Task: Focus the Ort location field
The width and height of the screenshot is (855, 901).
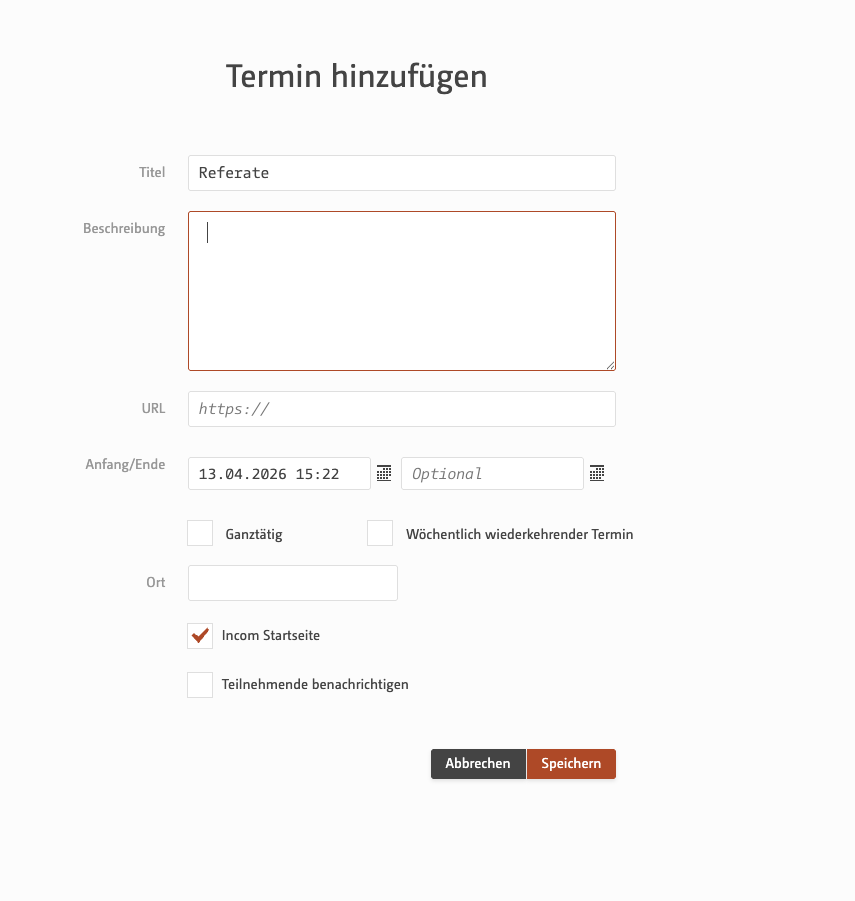Action: pos(292,583)
